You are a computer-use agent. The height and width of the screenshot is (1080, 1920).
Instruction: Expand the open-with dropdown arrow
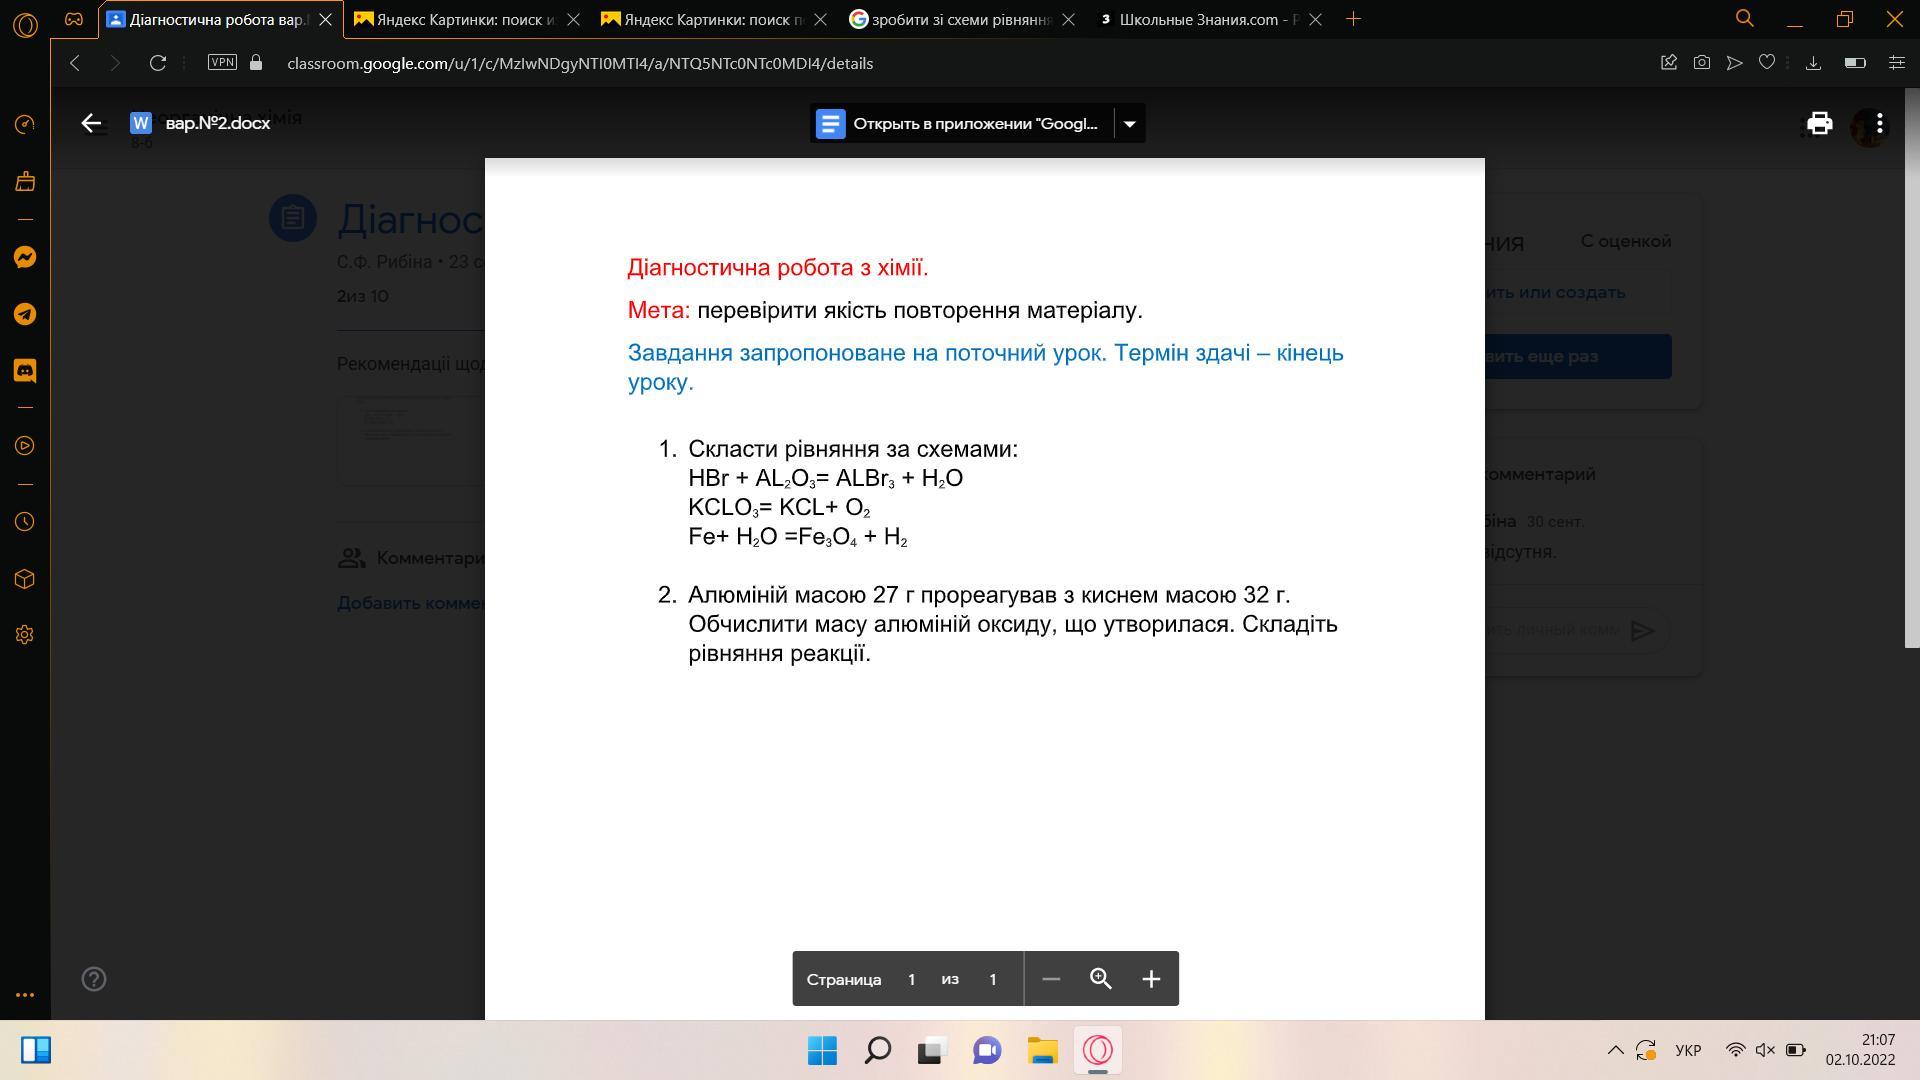[1129, 124]
